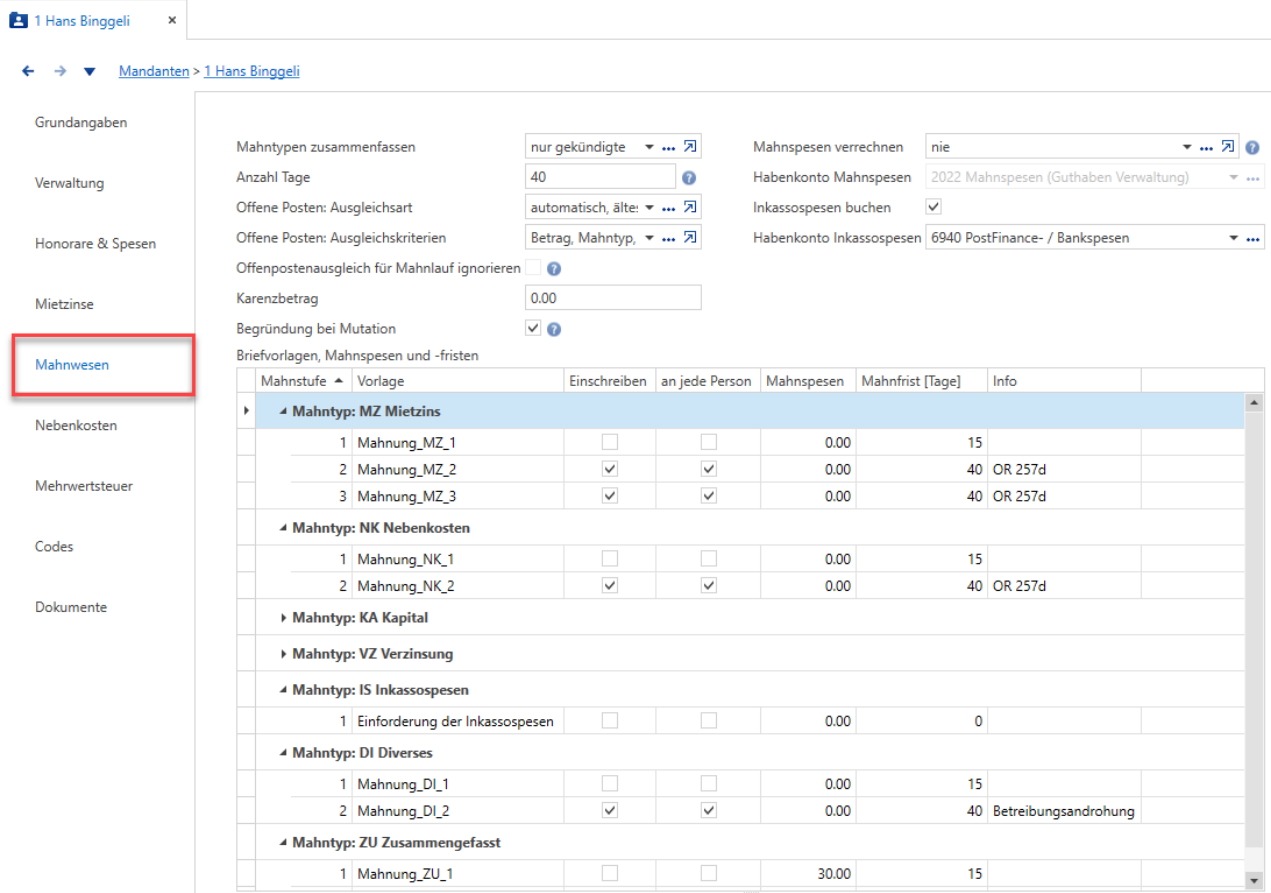1271x893 pixels.
Task: Uncheck Begründung bei Mutation
Action: point(533,328)
